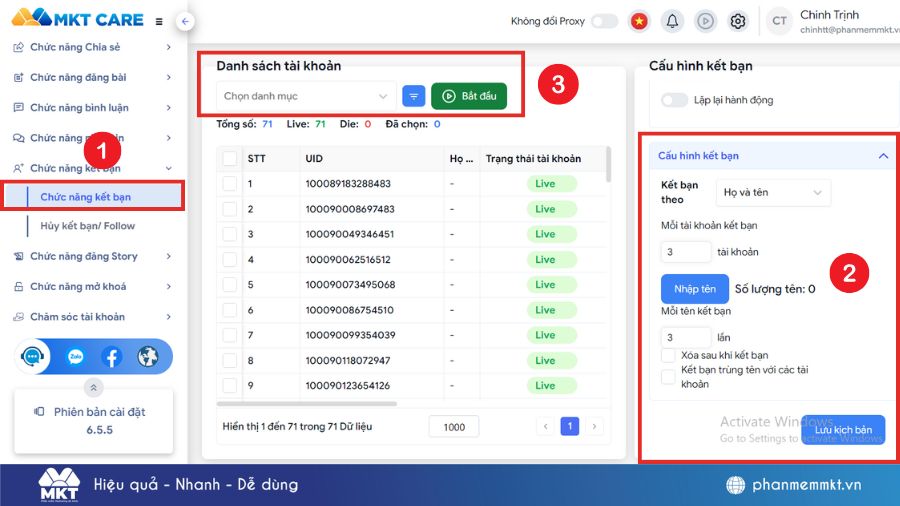Viewport: 900px width, 506px height.
Task: Click the back arrow collapse sidebar button
Action: 185,22
